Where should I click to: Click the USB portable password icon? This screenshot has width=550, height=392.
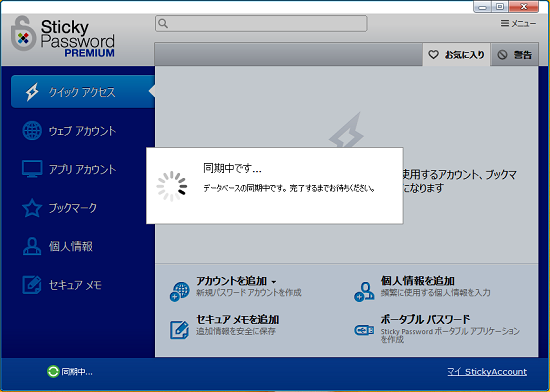[x=364, y=330]
